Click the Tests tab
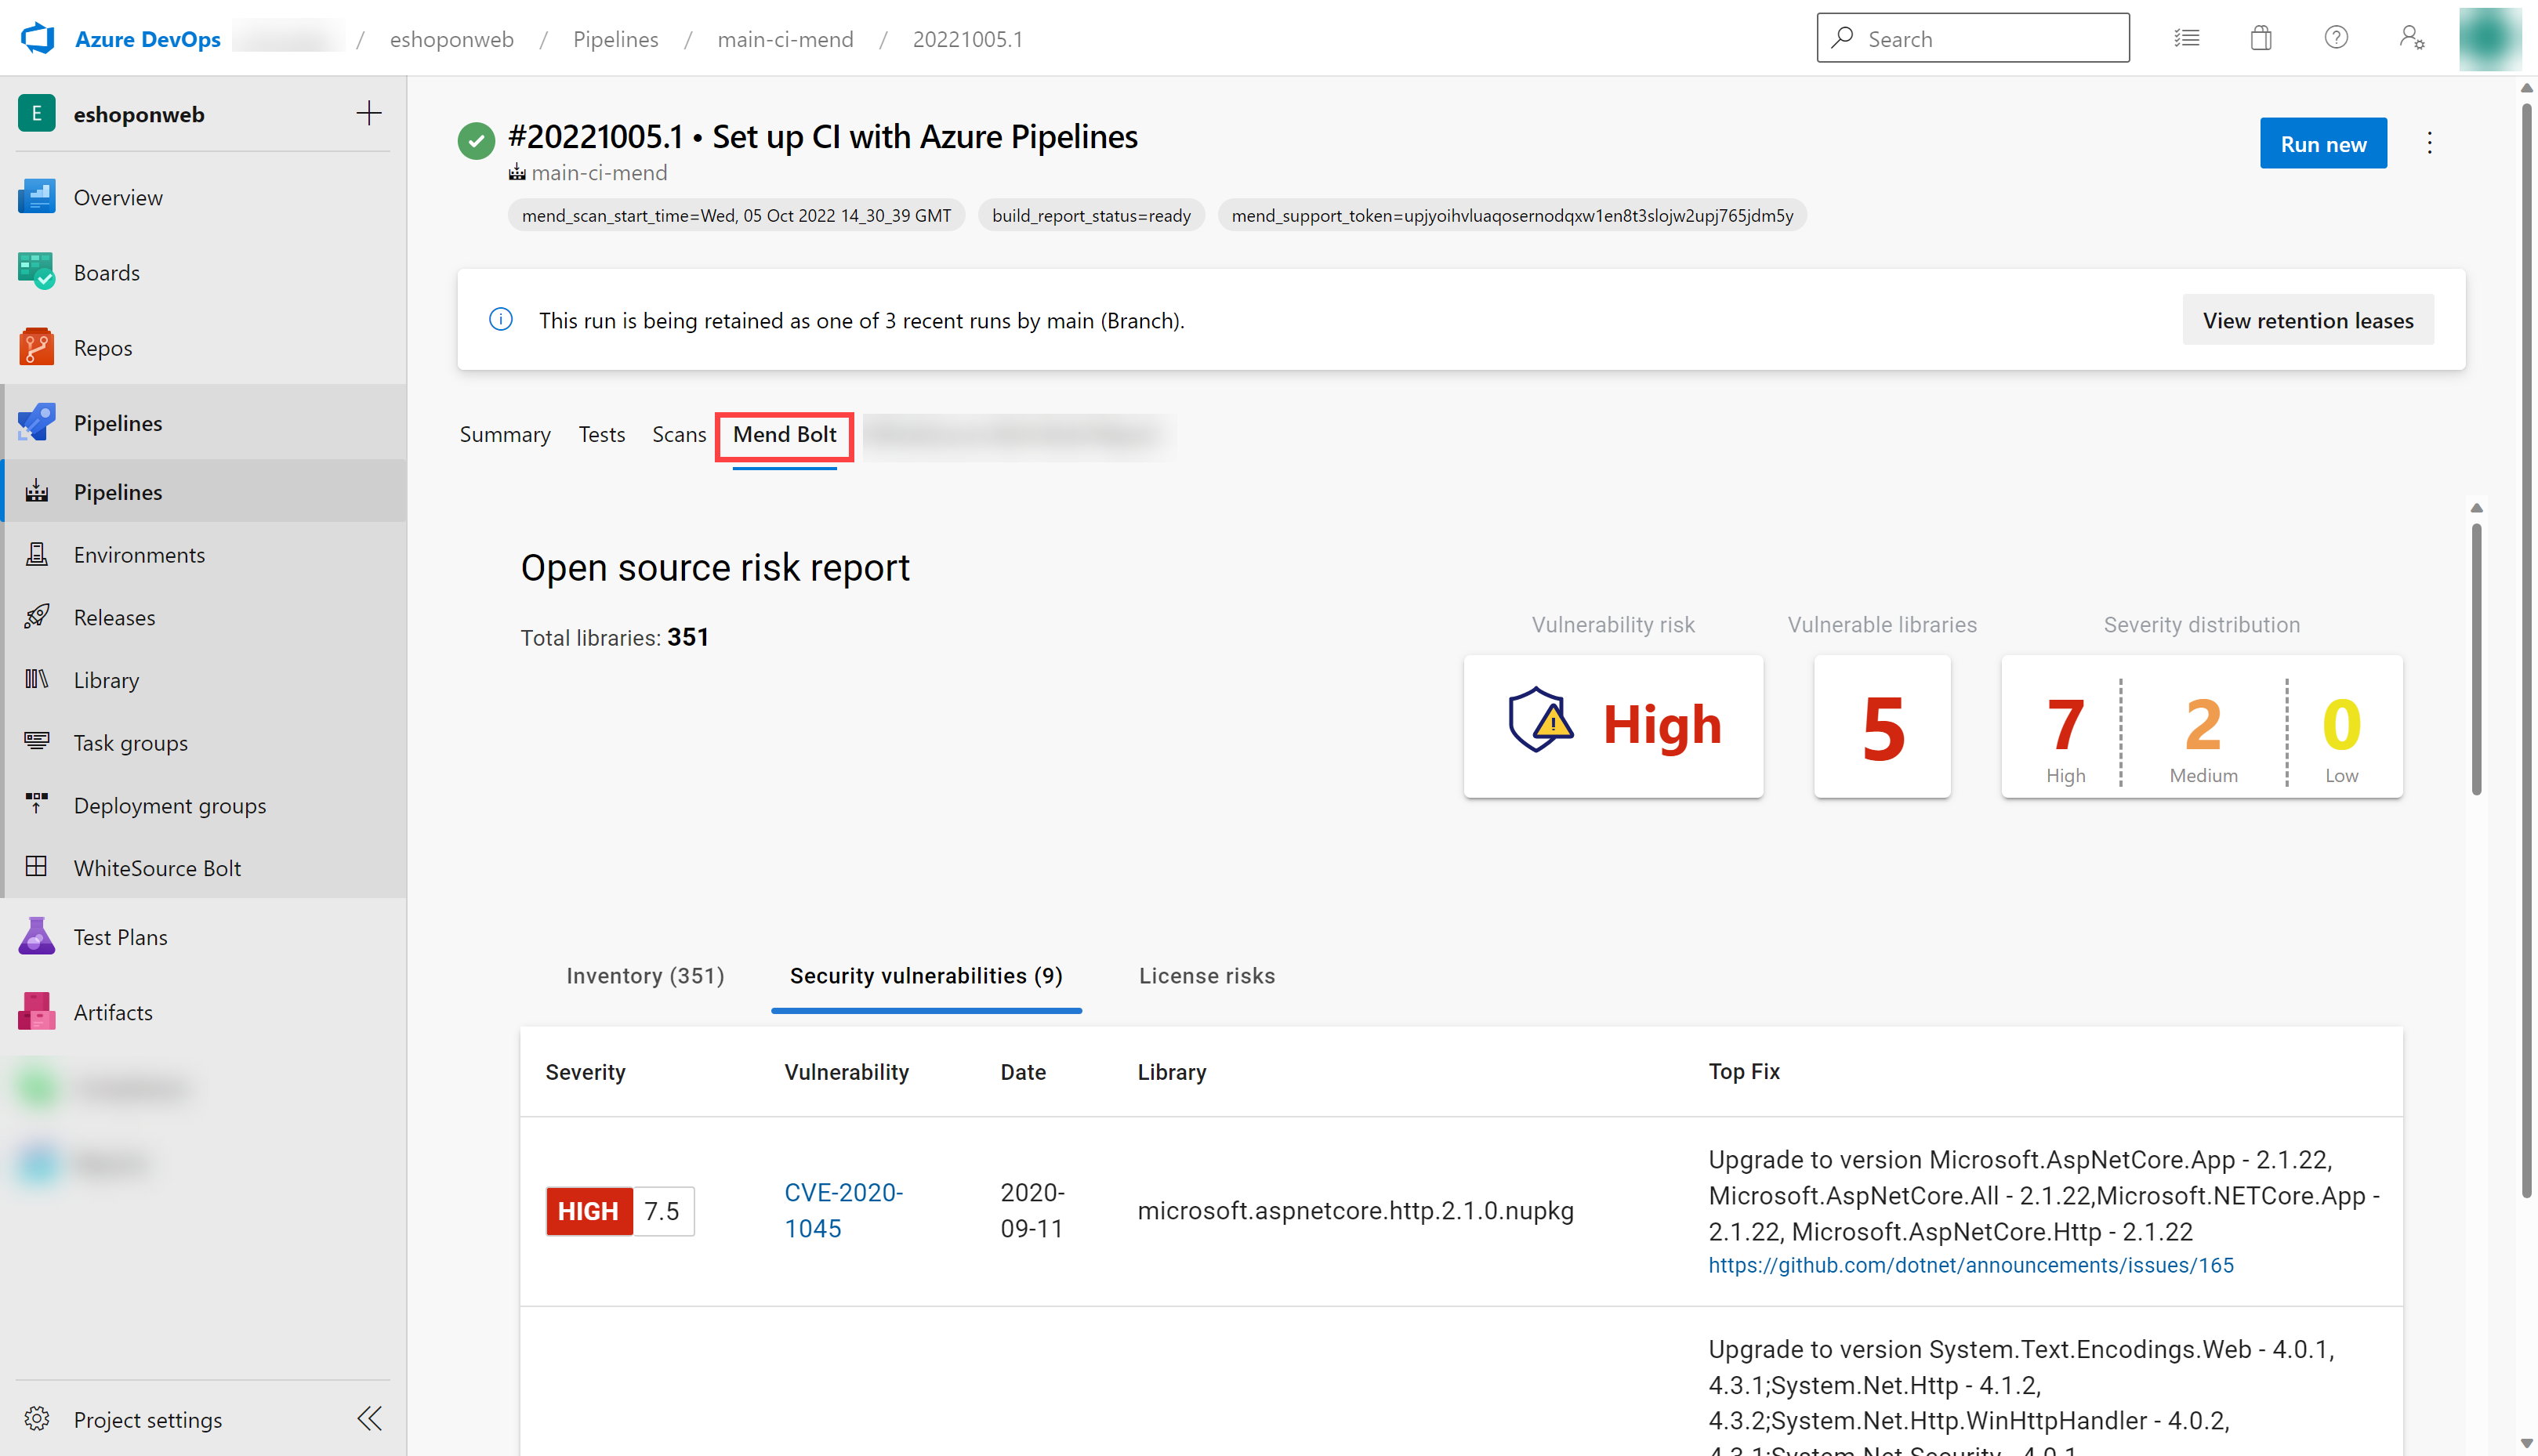This screenshot has width=2538, height=1456. tap(601, 434)
